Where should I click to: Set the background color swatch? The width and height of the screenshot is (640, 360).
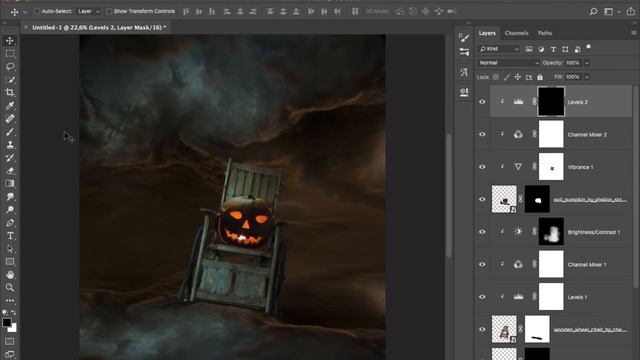(x=14, y=328)
